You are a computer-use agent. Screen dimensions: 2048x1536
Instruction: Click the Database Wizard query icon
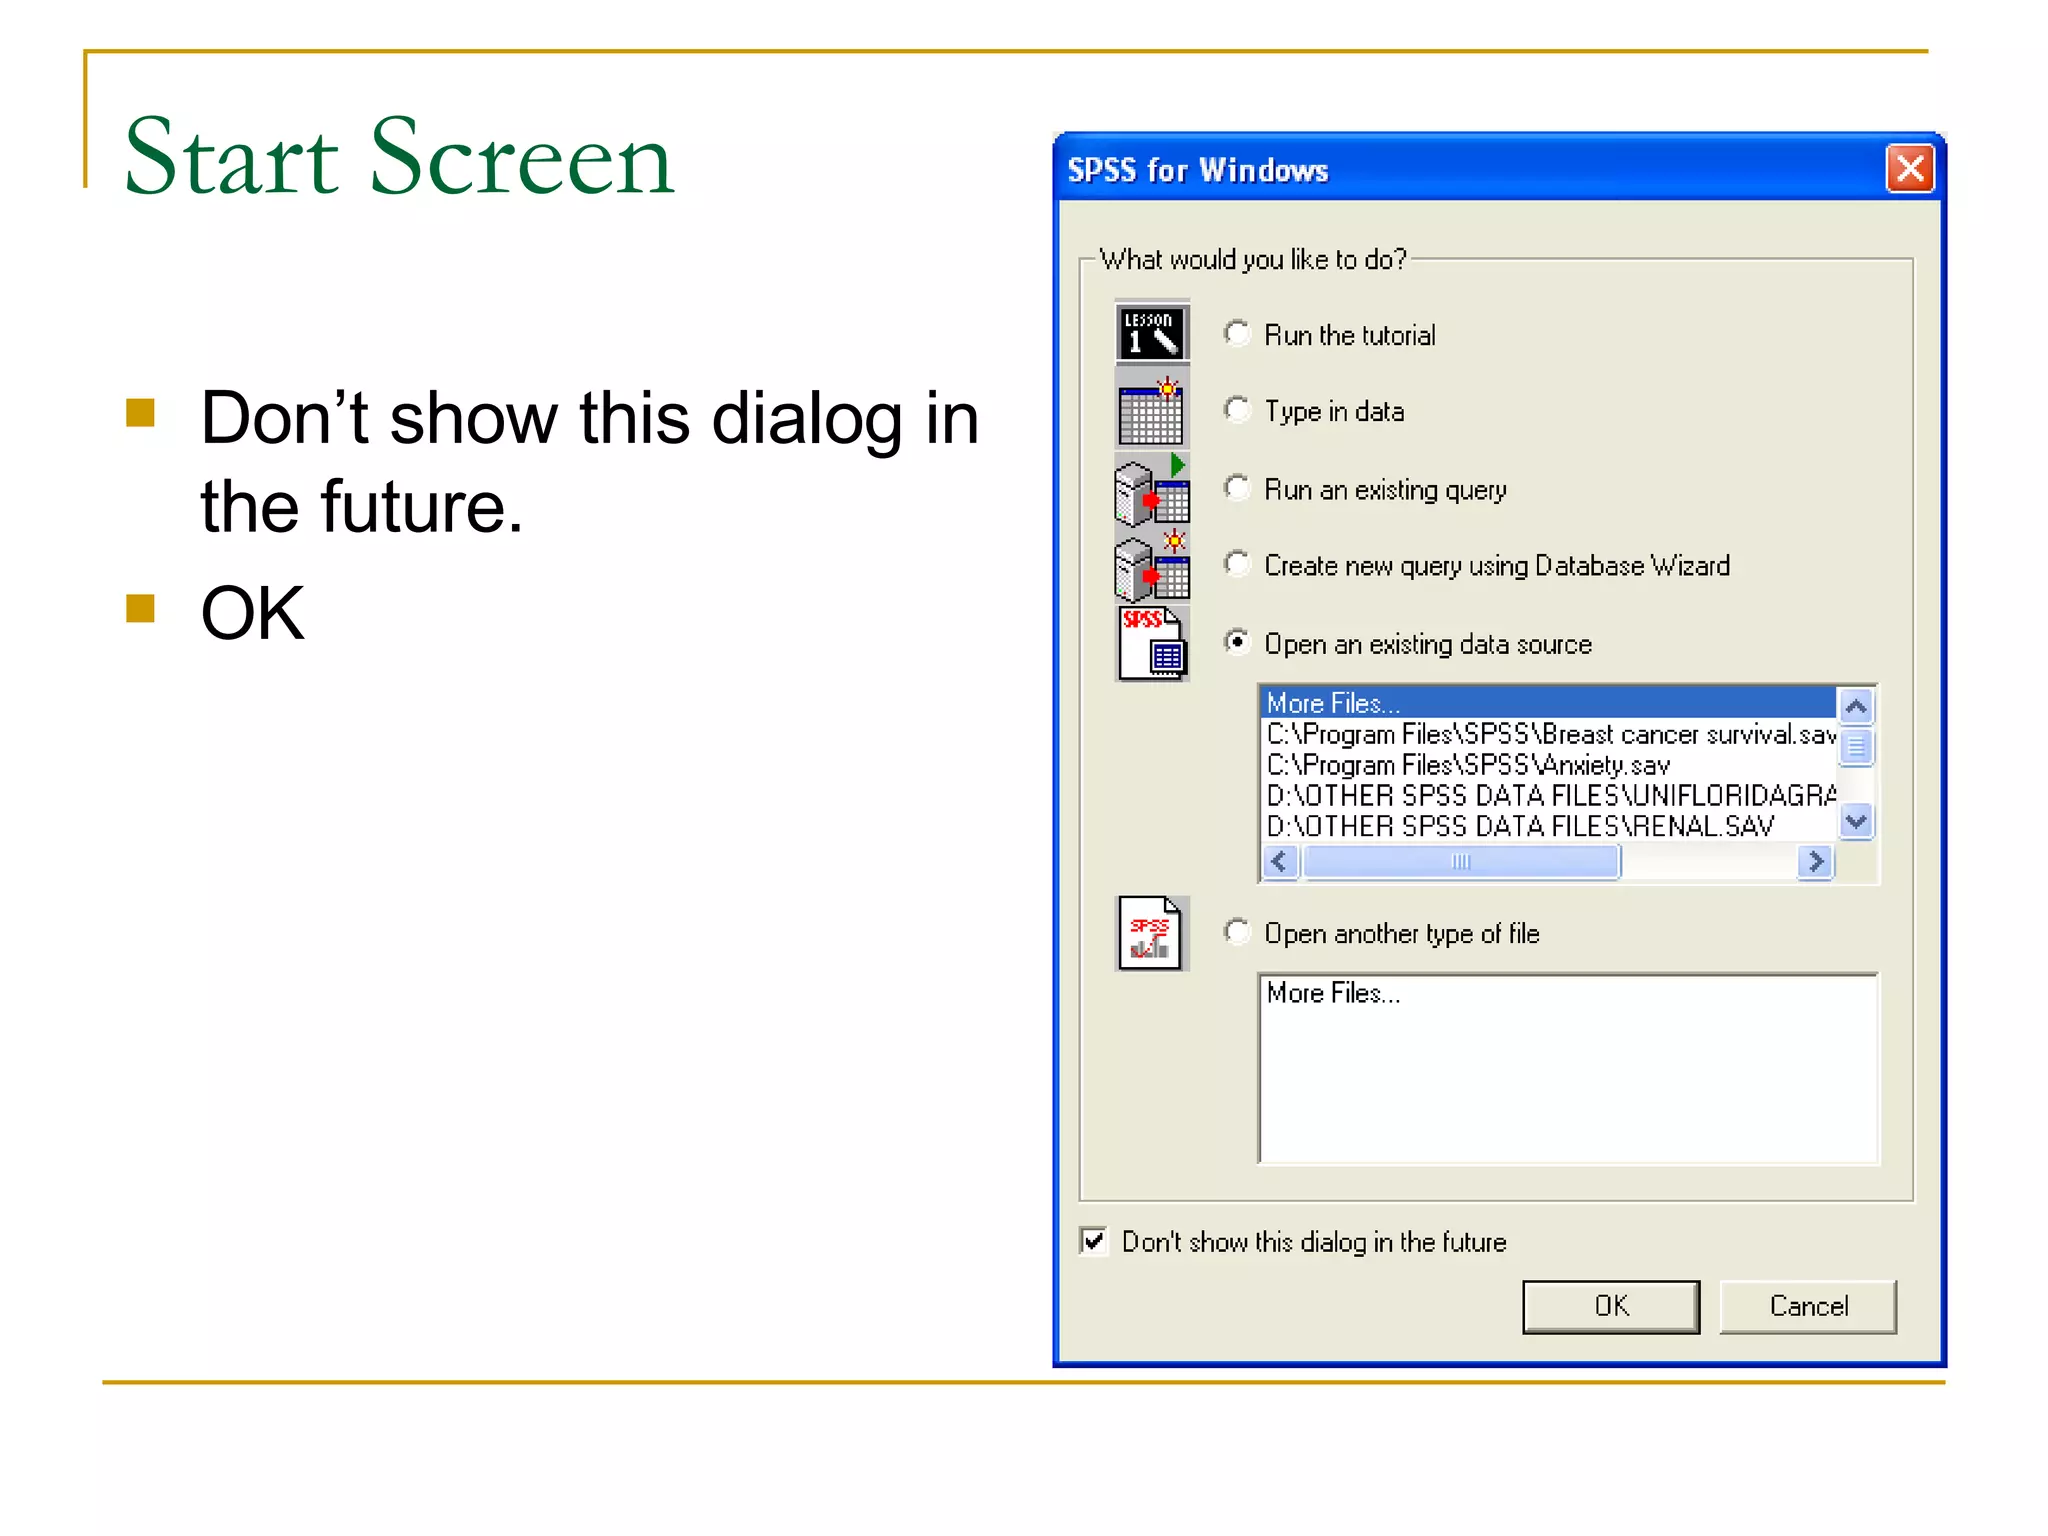click(x=1152, y=565)
